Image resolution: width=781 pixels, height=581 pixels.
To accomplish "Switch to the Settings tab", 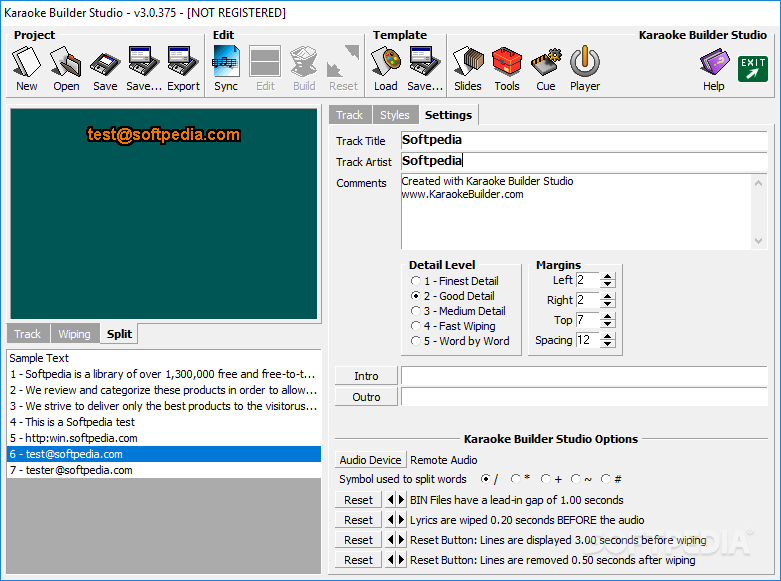I will [448, 115].
